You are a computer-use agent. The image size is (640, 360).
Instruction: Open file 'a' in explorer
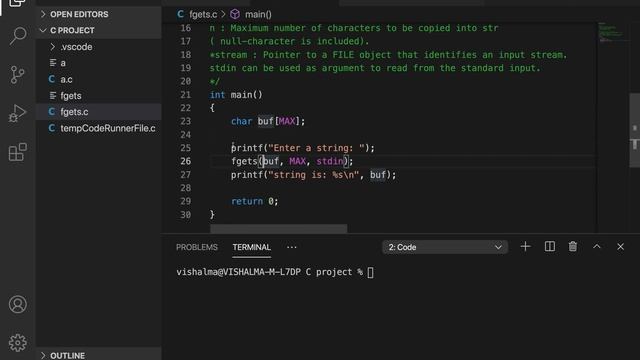coord(98,63)
